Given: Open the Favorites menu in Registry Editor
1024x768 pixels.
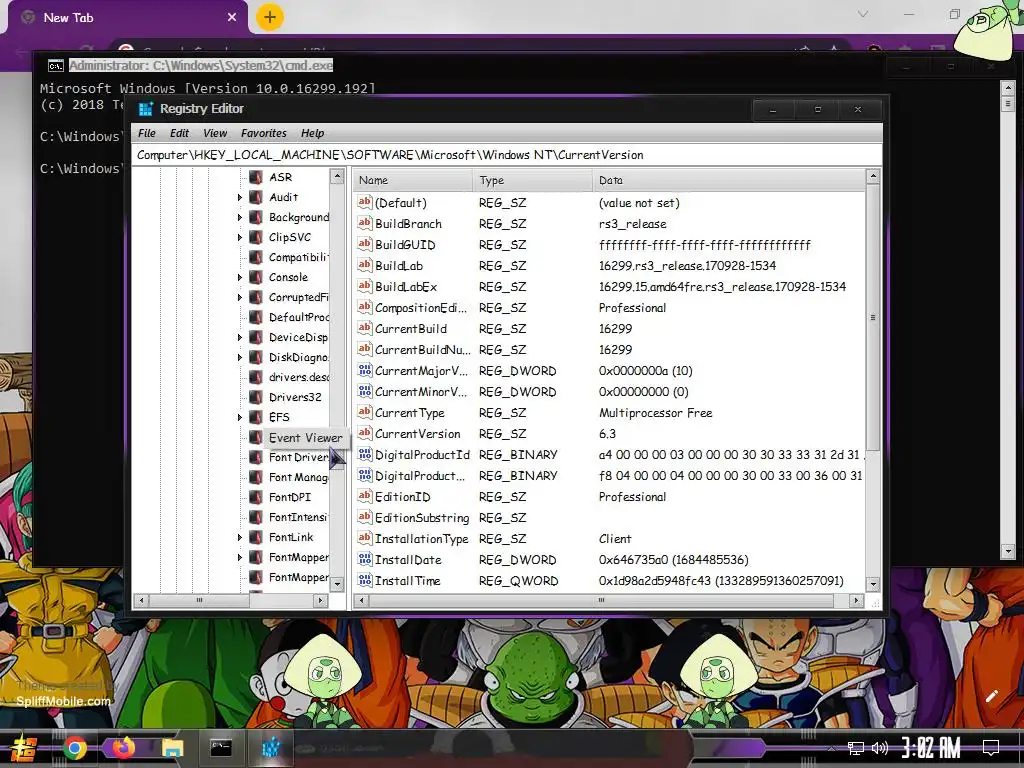Looking at the screenshot, I should coord(264,133).
